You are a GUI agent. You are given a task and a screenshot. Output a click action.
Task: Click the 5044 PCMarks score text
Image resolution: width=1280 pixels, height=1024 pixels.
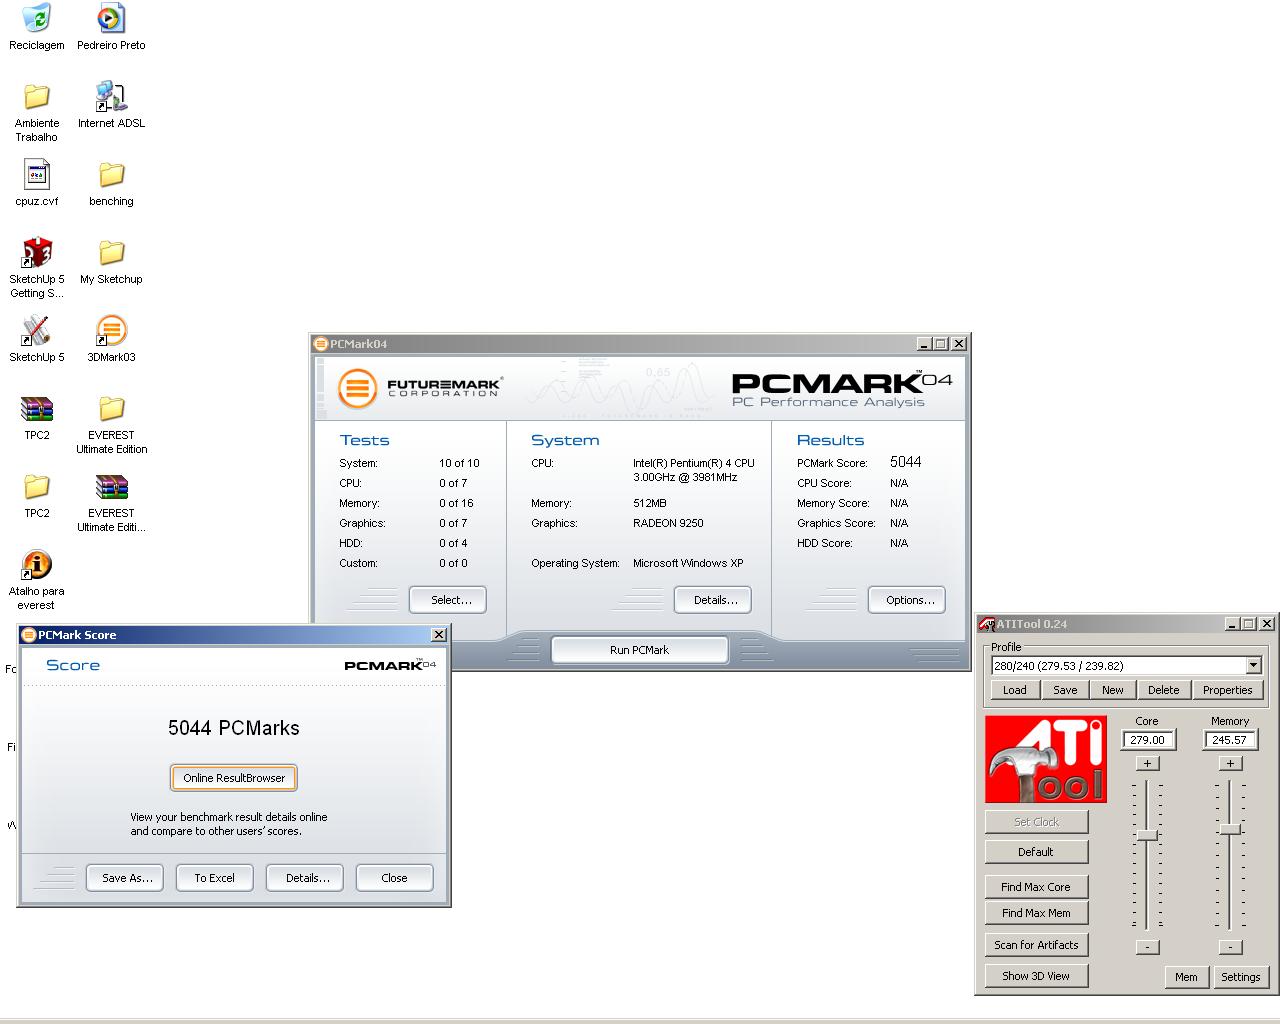(x=234, y=728)
